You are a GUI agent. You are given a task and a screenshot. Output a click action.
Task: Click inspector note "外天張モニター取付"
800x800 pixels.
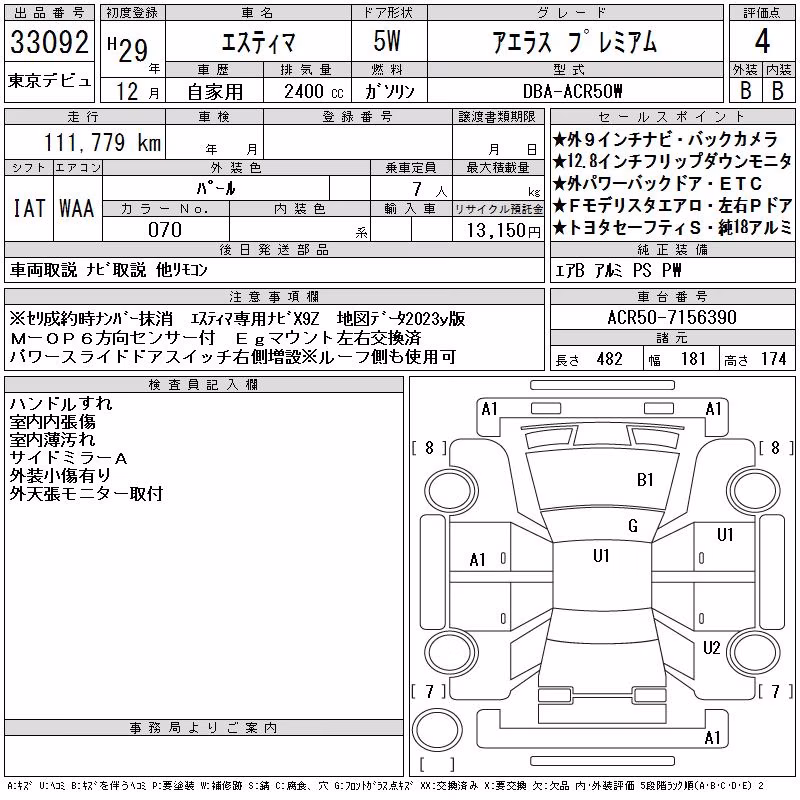coord(86,493)
